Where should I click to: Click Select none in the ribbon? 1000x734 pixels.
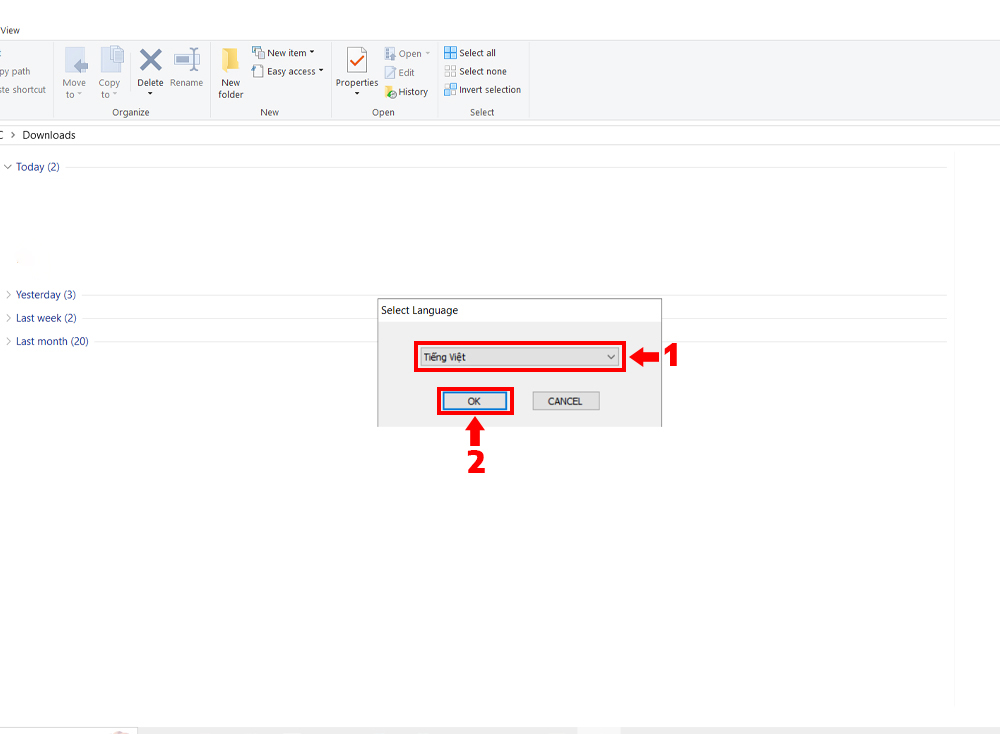(x=476, y=71)
